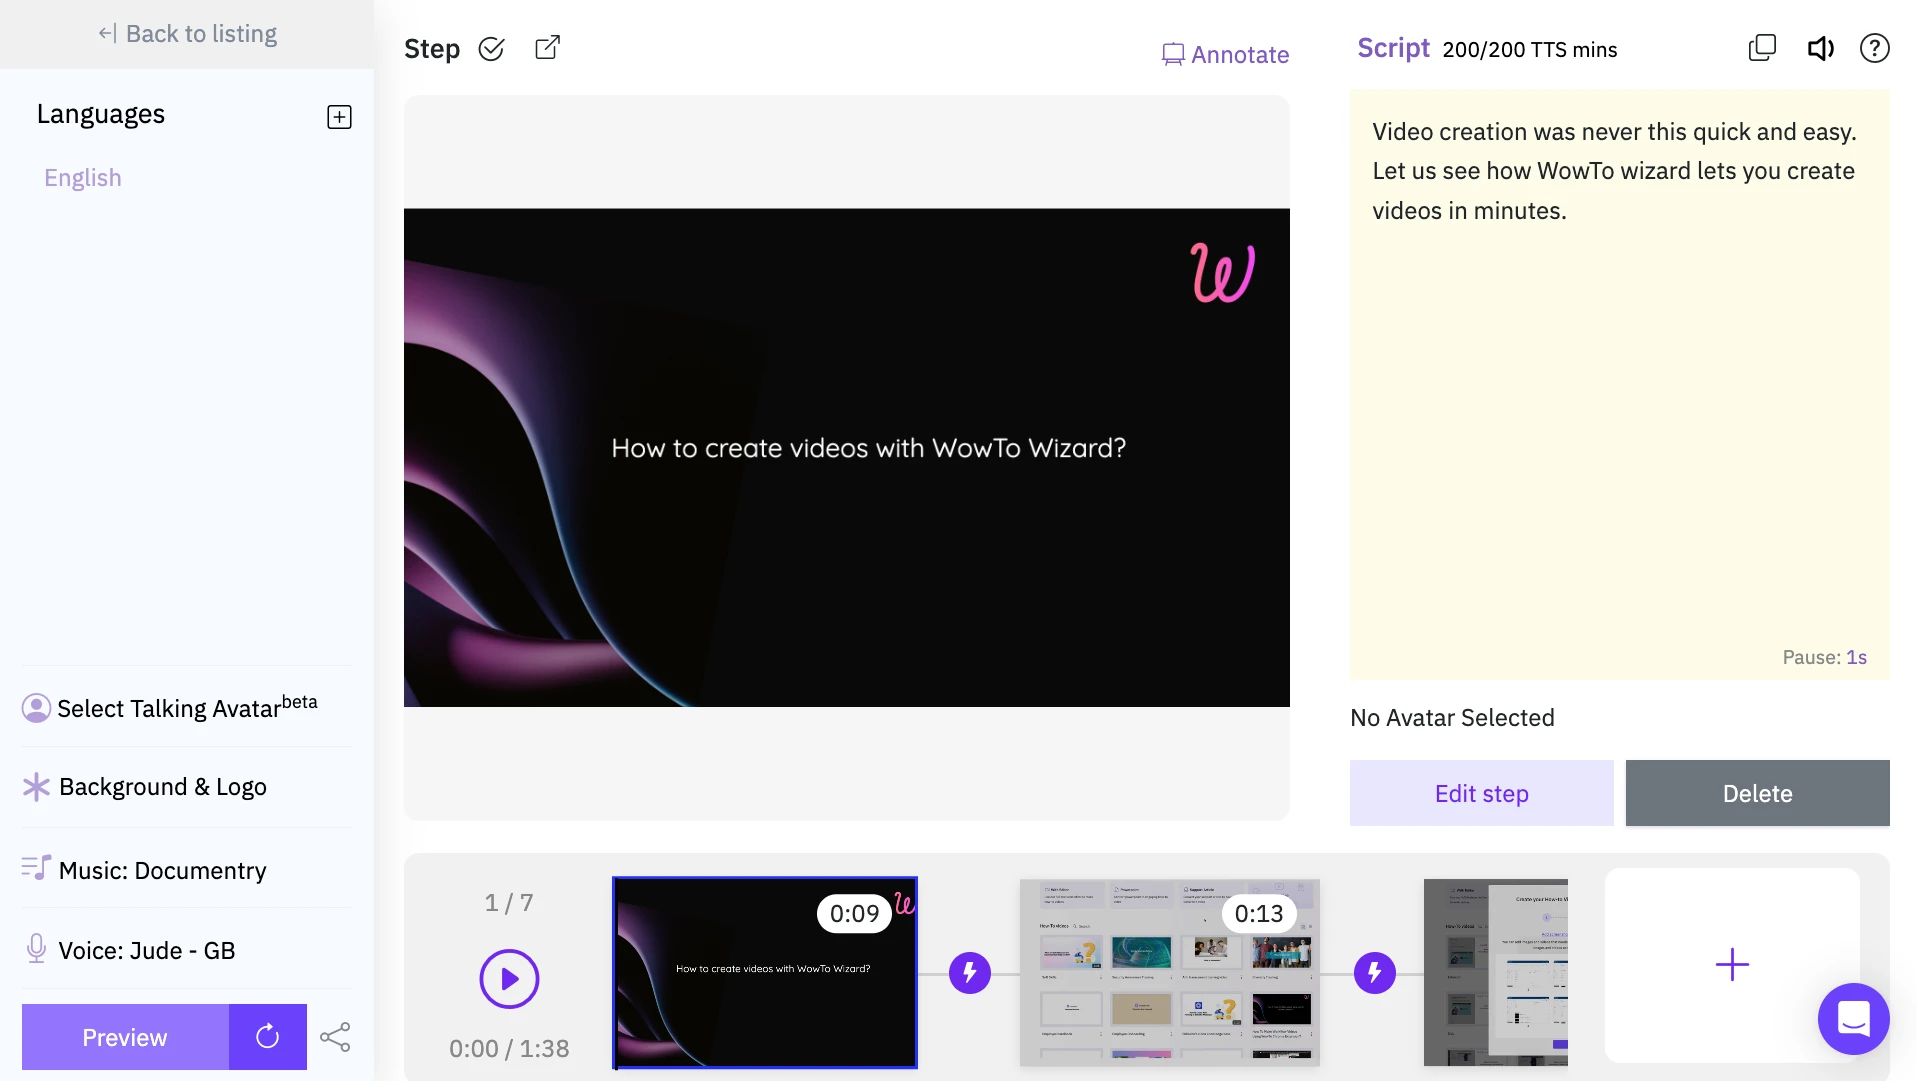Delete the current step

point(1757,793)
